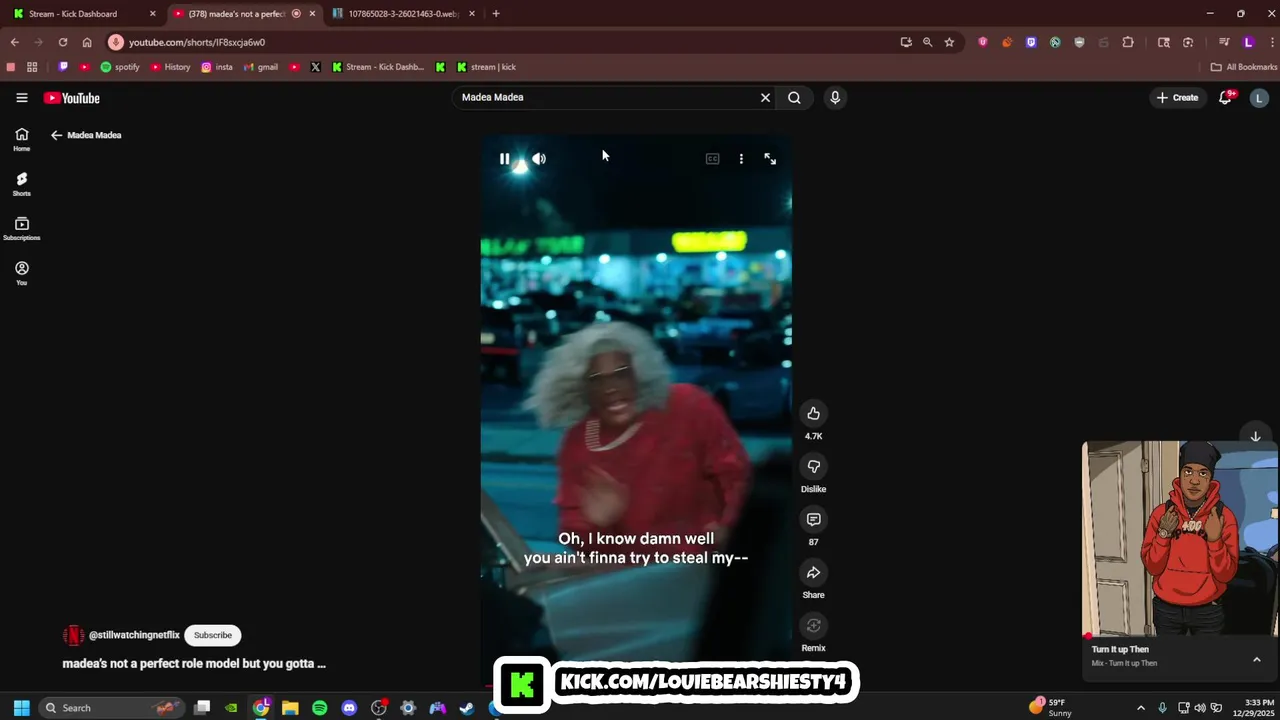Viewport: 1280px width, 720px height.
Task: Open the insta bookmark
Action: coord(217,67)
